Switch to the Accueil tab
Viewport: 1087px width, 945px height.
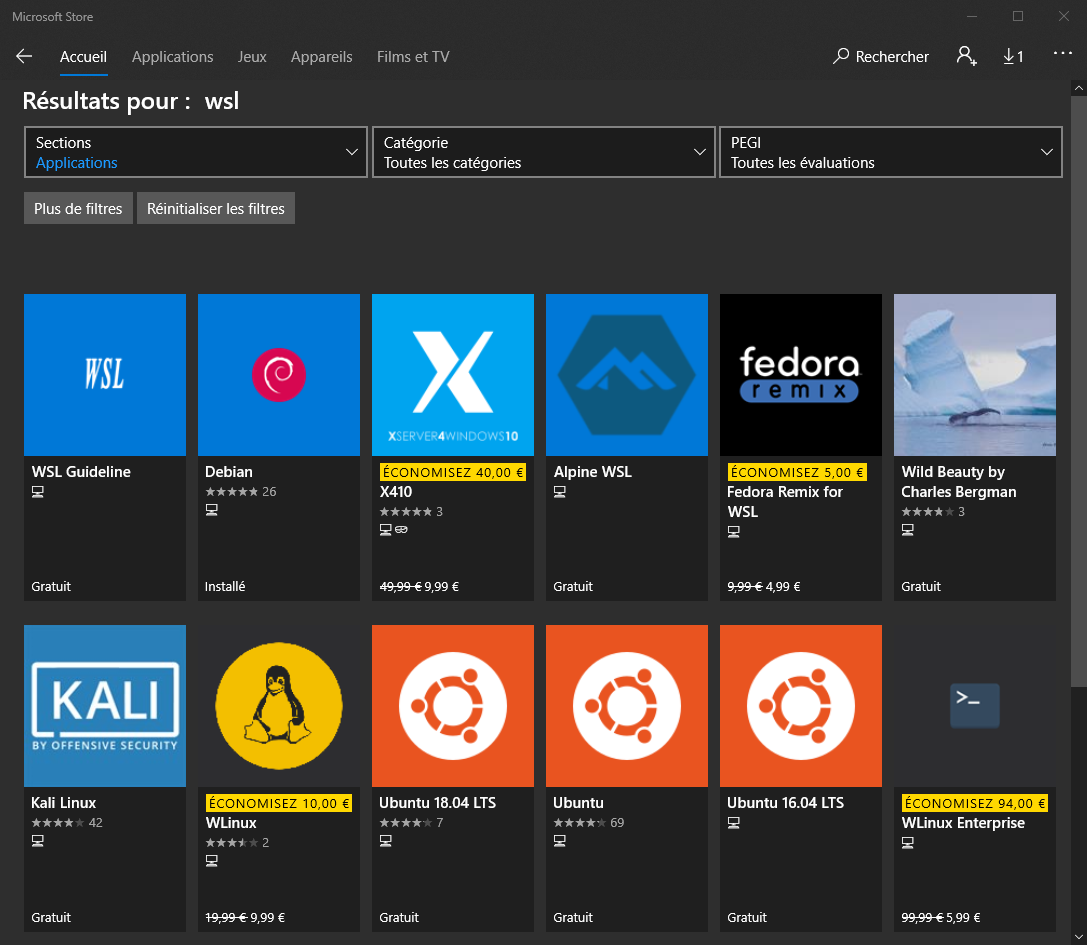[83, 57]
